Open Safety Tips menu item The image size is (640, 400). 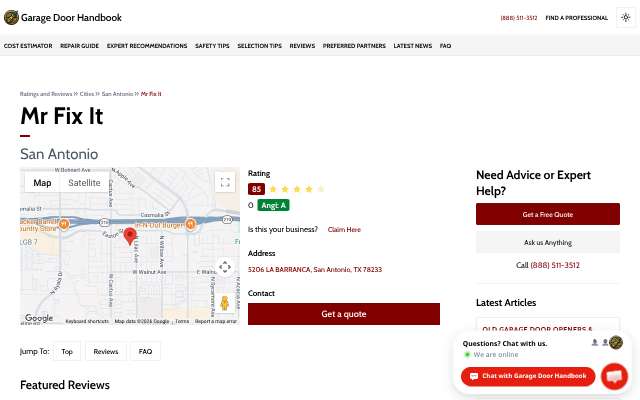(212, 46)
